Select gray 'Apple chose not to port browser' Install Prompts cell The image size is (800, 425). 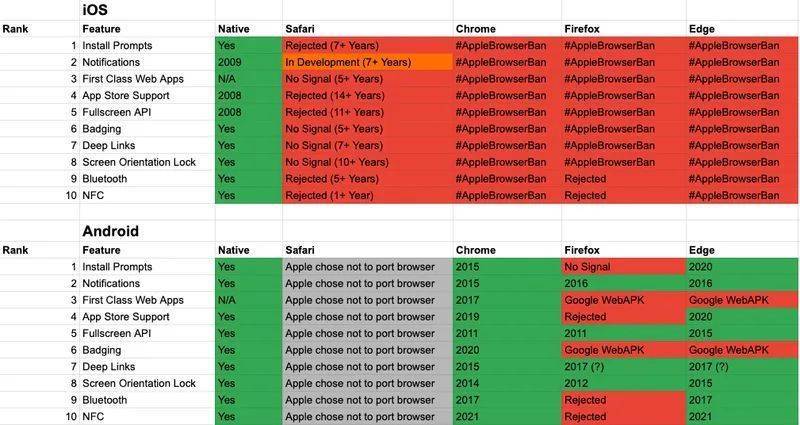(367, 267)
